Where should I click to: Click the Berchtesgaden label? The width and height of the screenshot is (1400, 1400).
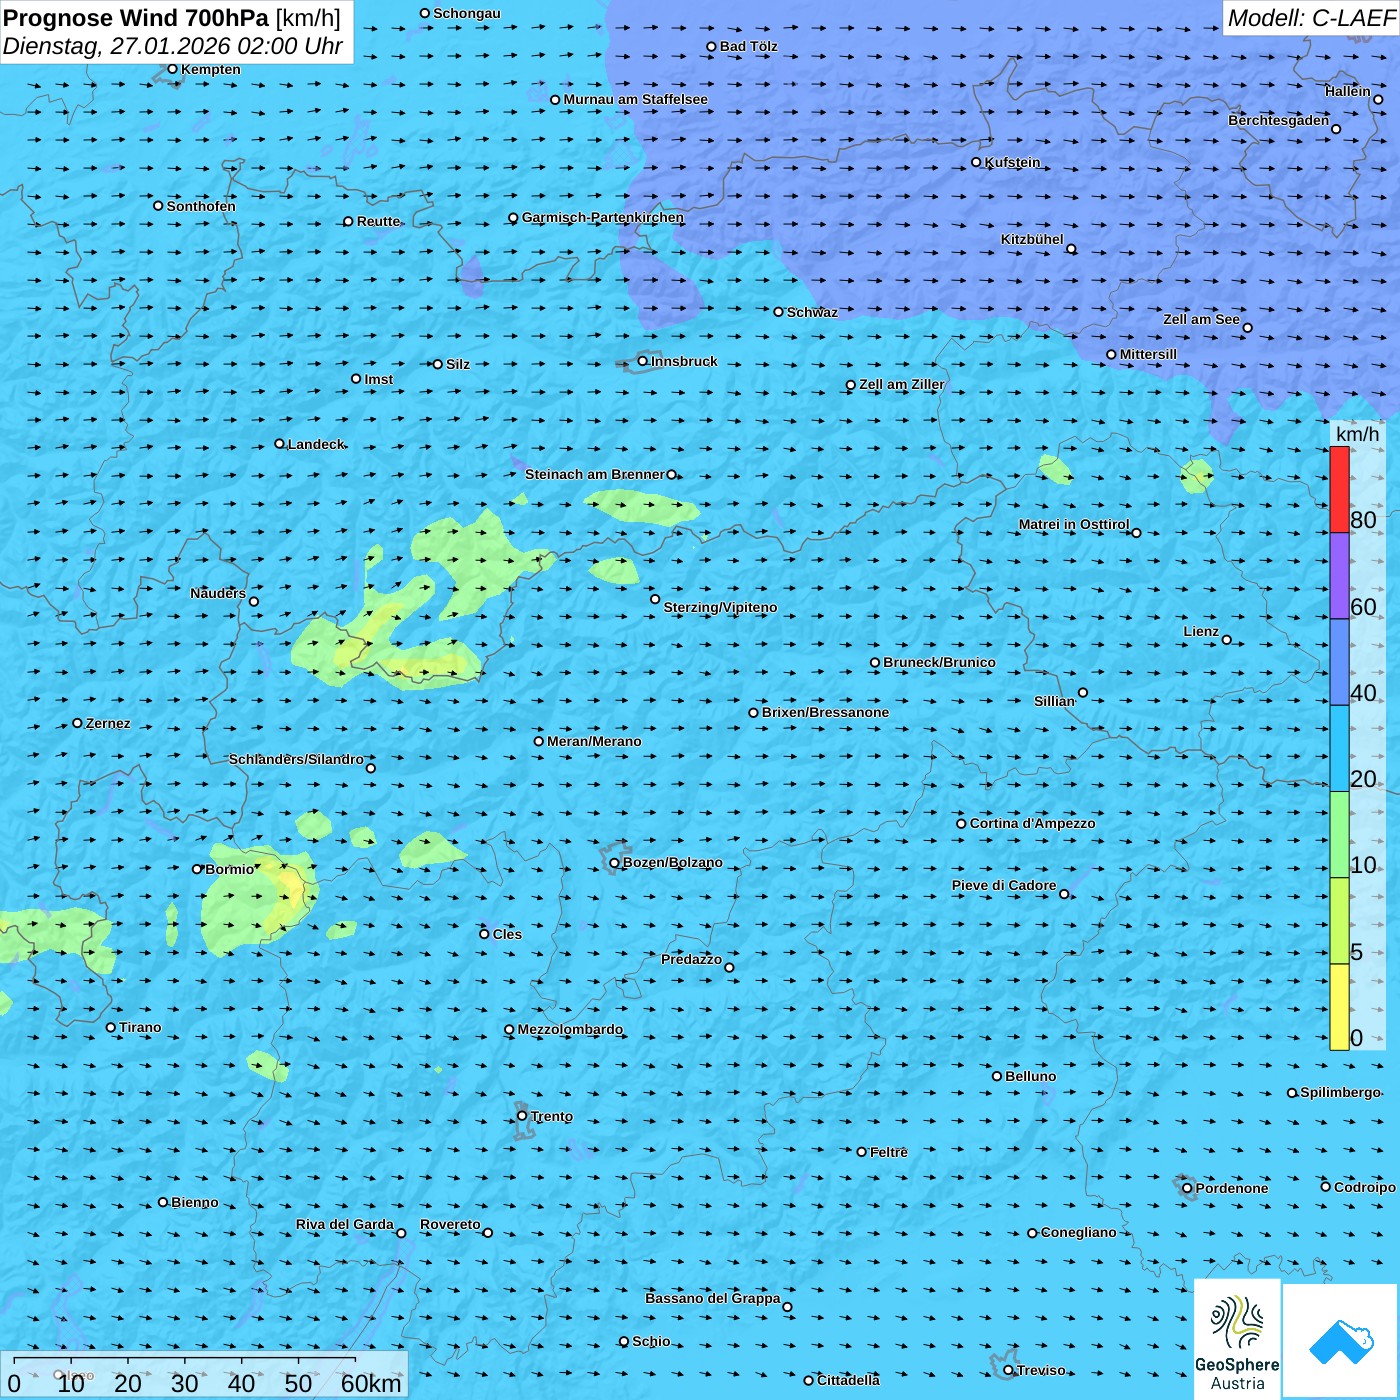[1278, 120]
